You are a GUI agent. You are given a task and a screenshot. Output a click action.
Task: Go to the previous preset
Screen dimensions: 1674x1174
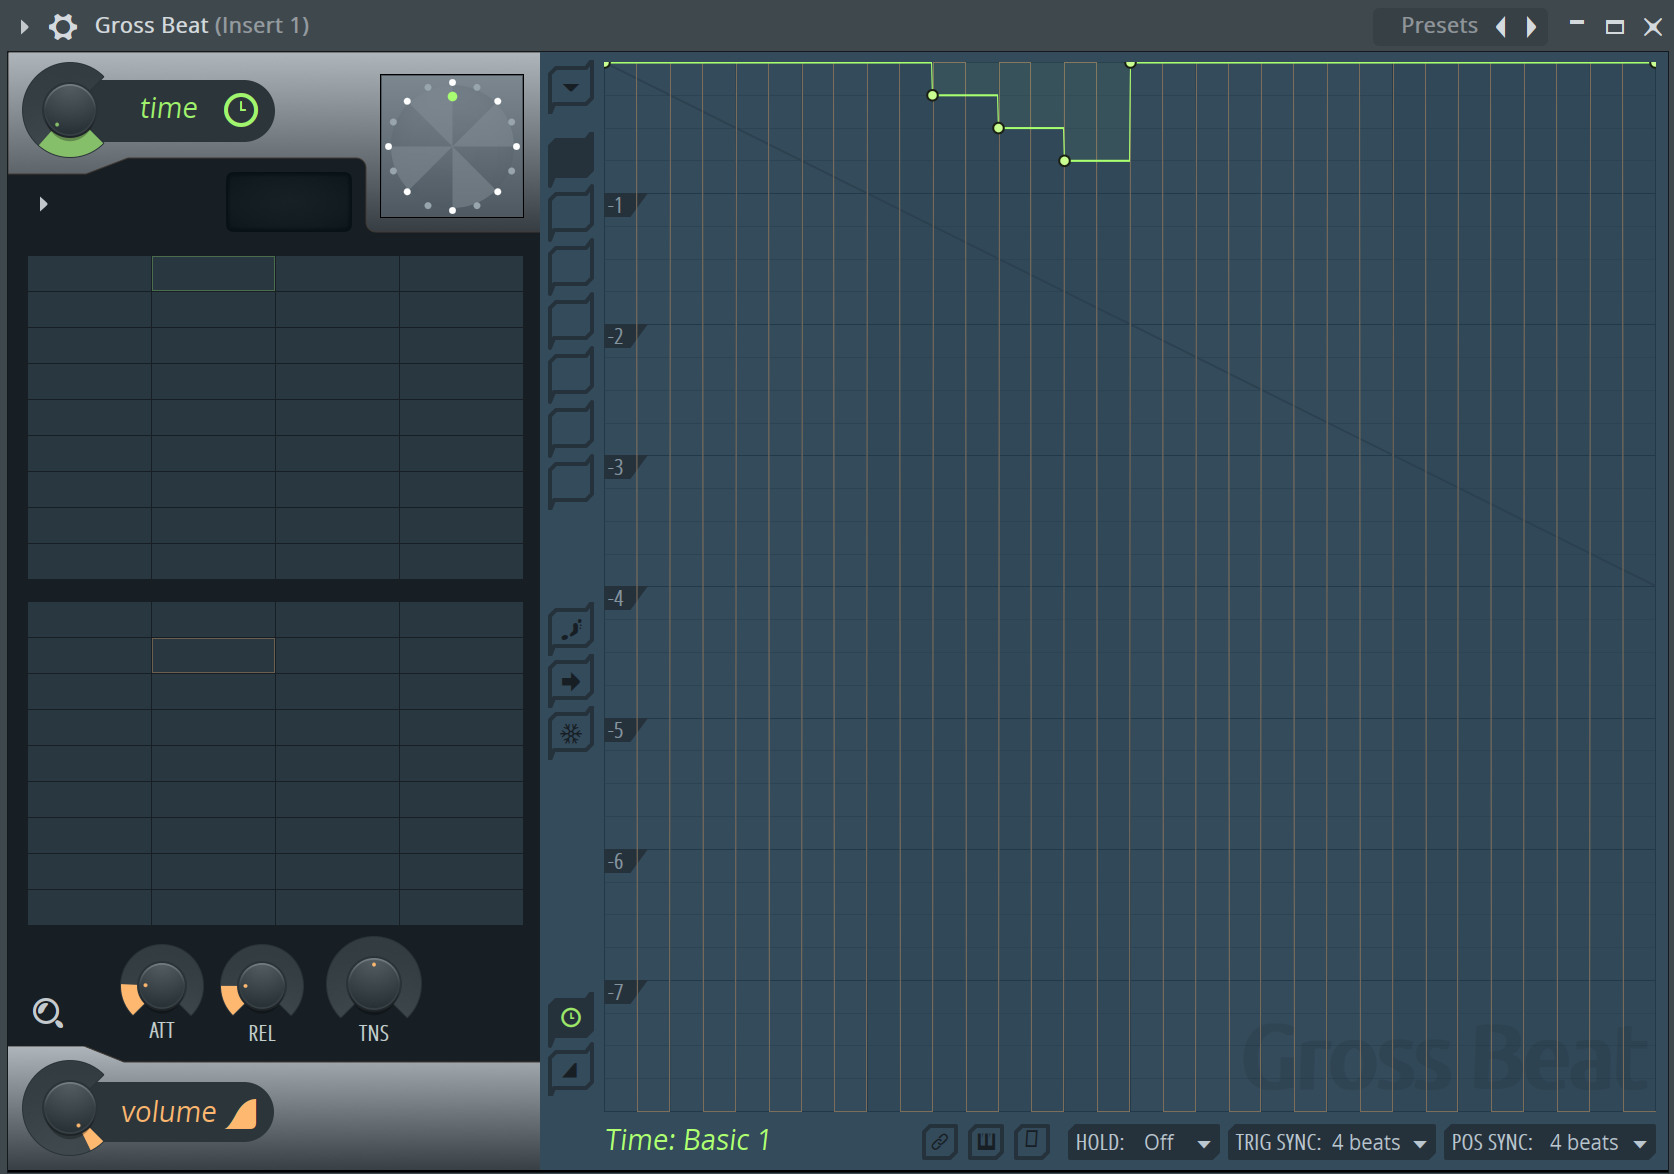click(x=1501, y=27)
